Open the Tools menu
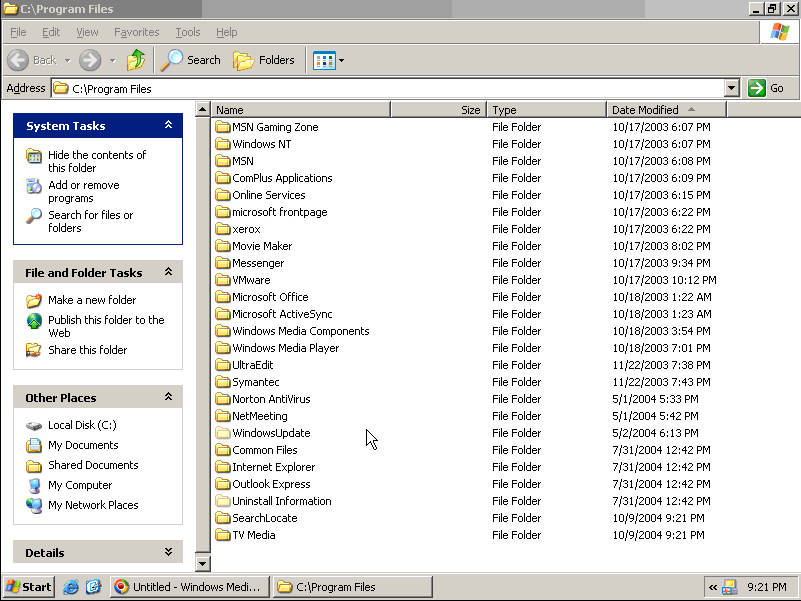 tap(187, 32)
